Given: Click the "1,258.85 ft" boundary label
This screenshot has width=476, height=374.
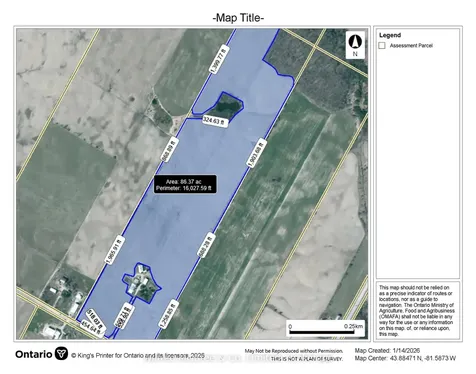Looking at the screenshot, I should (168, 314).
